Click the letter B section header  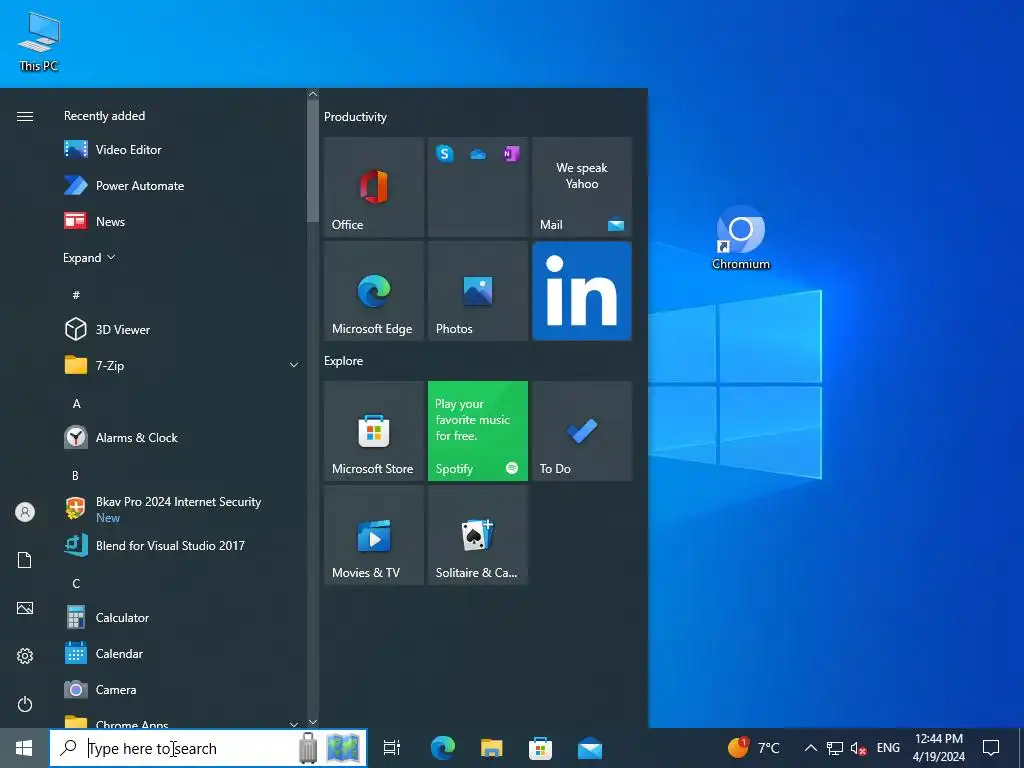pos(76,475)
